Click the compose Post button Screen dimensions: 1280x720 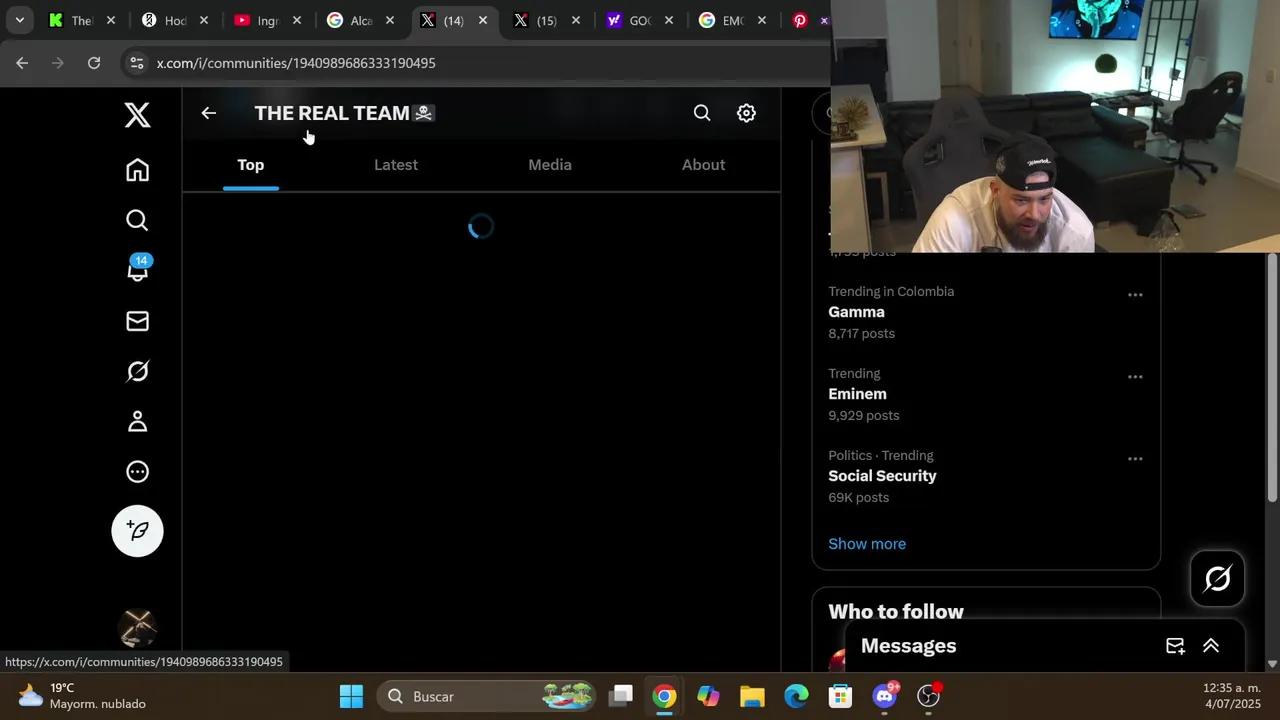(x=137, y=531)
